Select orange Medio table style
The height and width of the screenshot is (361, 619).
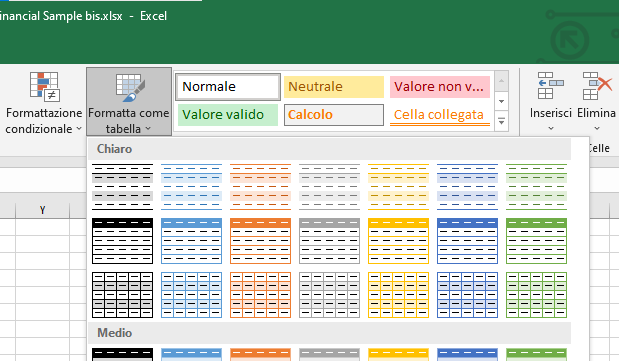coord(261,354)
